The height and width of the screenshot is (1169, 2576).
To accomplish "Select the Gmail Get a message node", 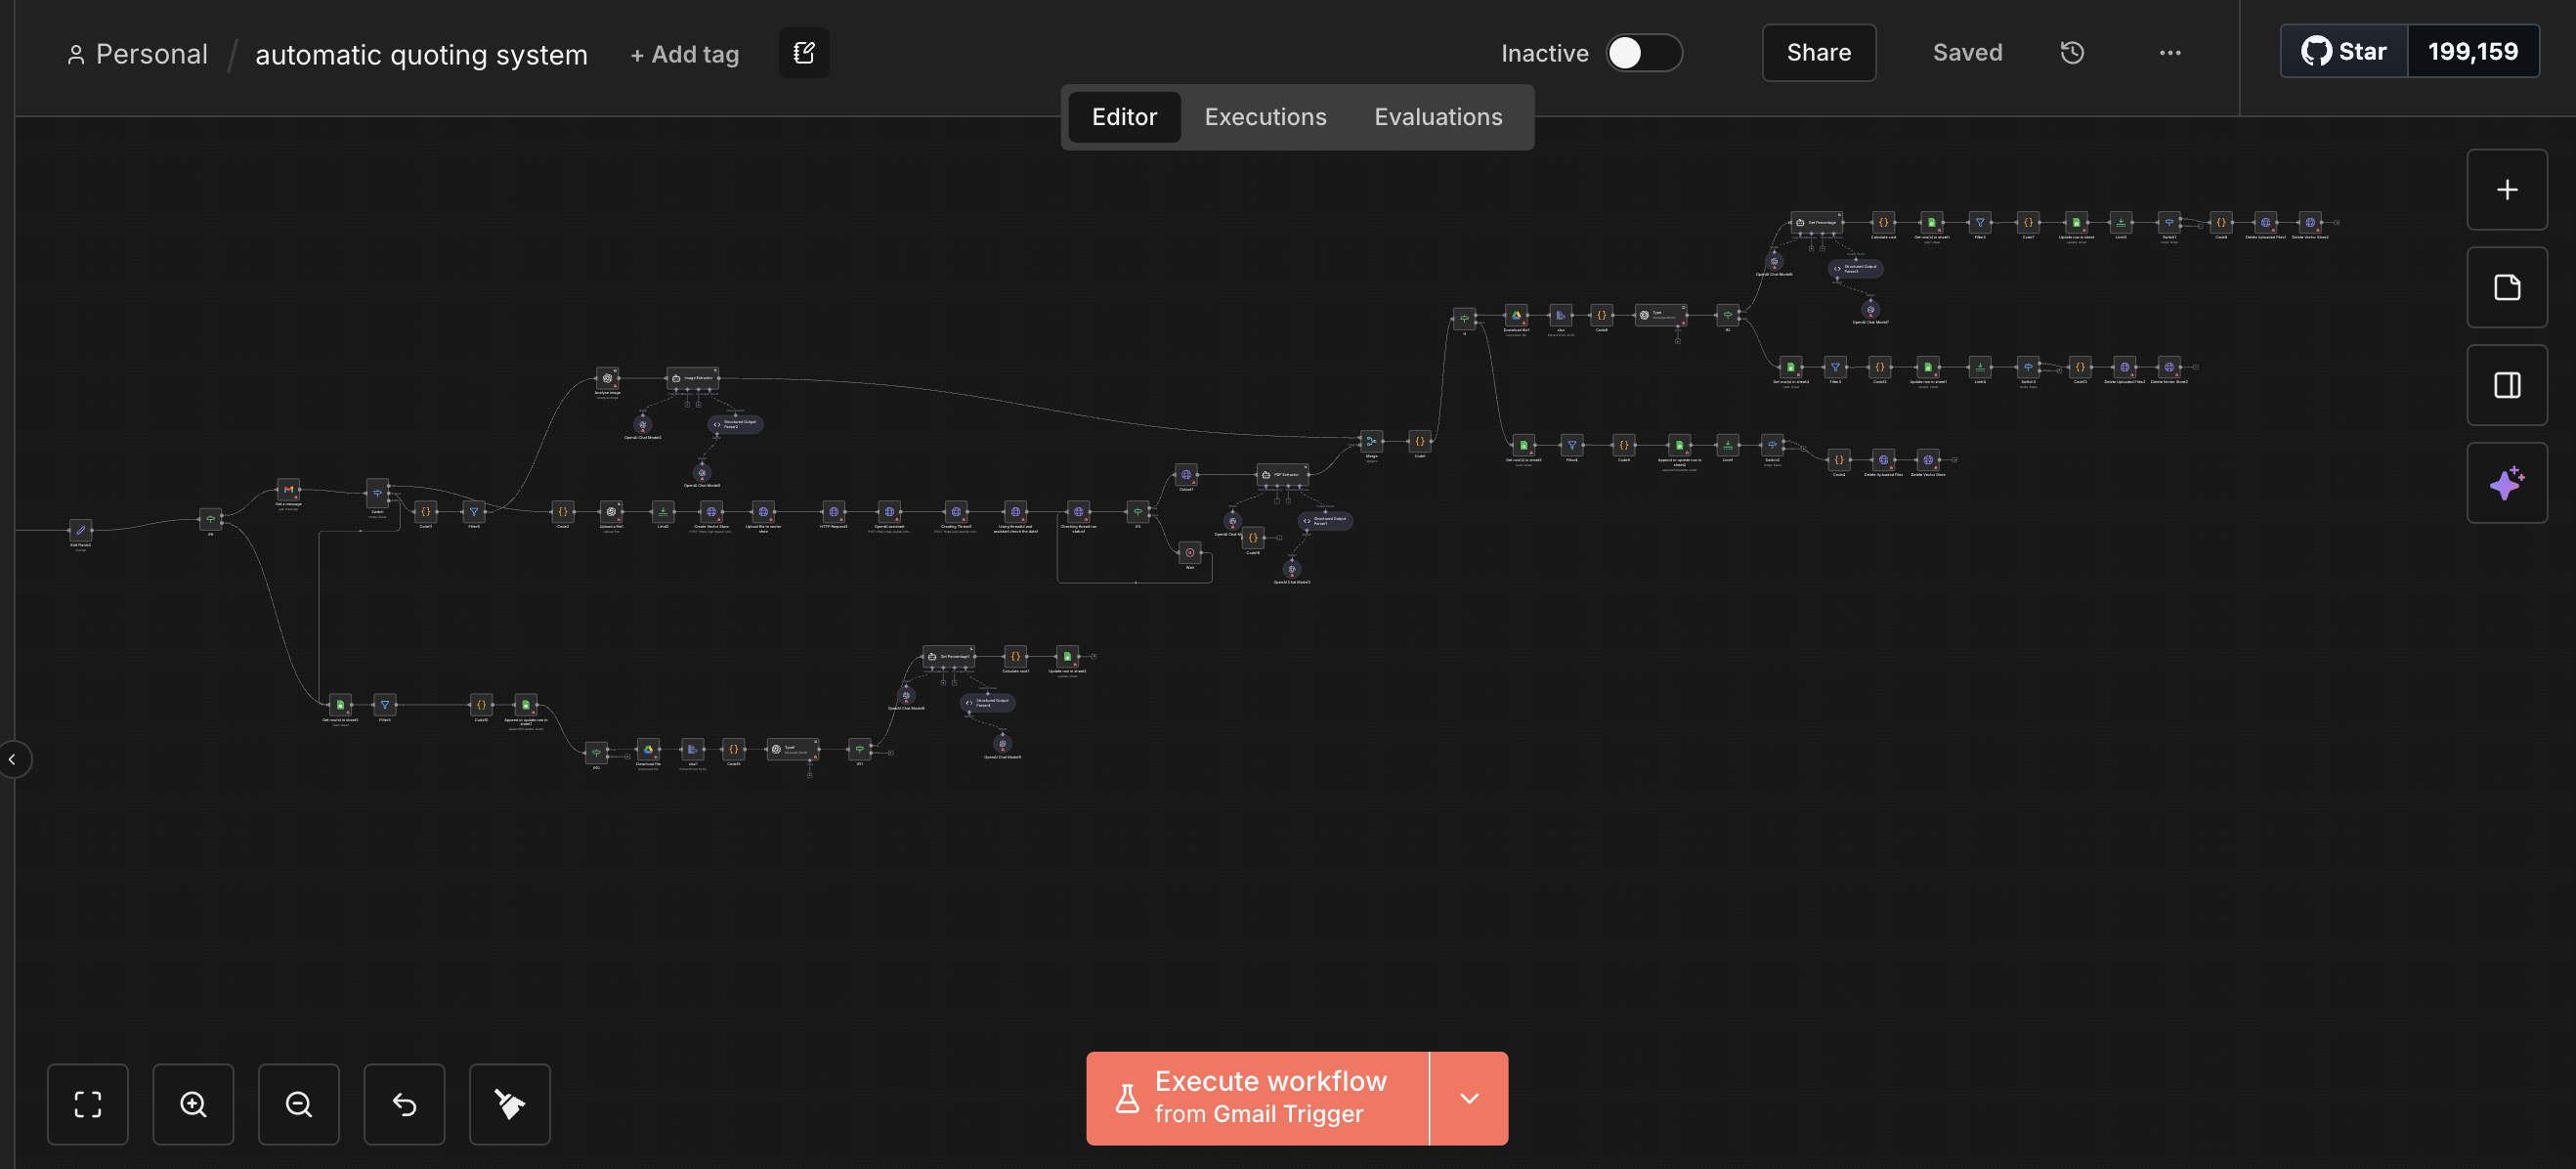I will tap(288, 489).
